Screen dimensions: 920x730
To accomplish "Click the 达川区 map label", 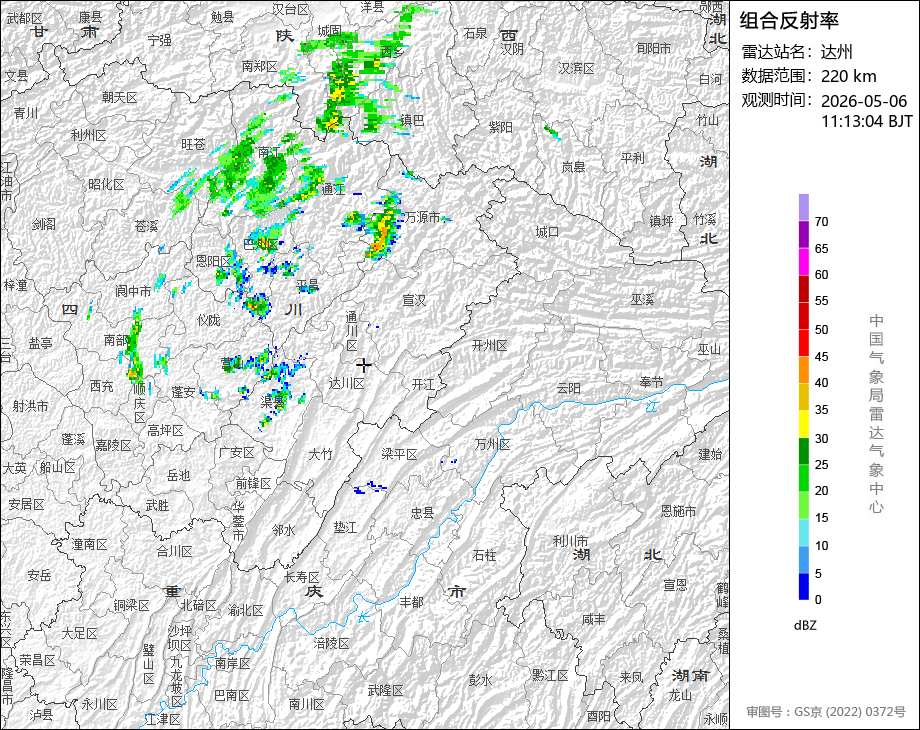I will [346, 383].
